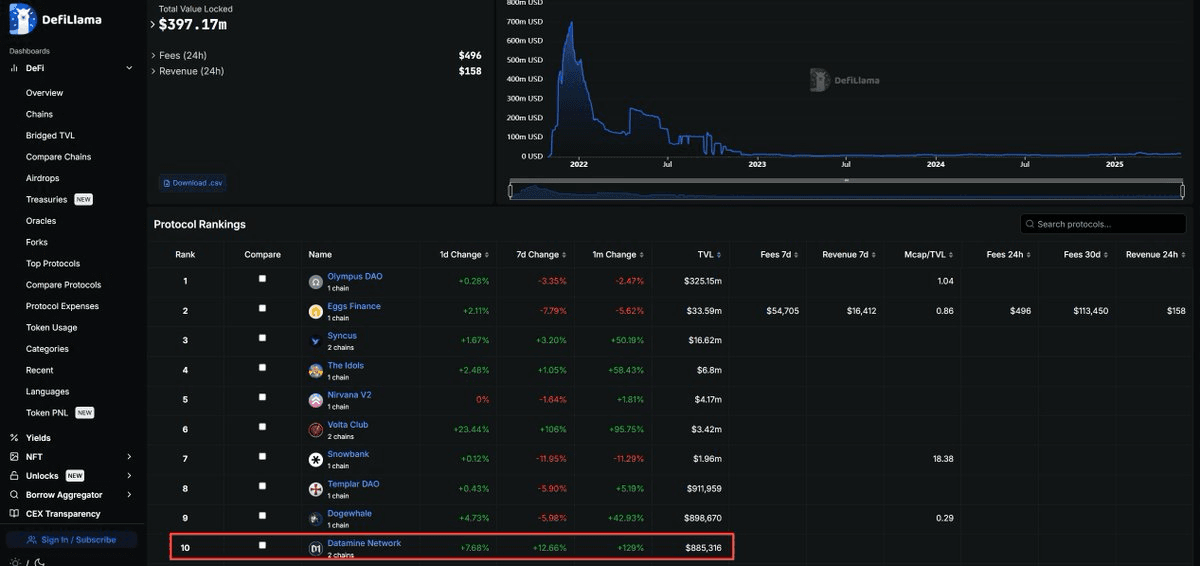Click Sign In / Subscribe button
1200x566 pixels.
71,540
